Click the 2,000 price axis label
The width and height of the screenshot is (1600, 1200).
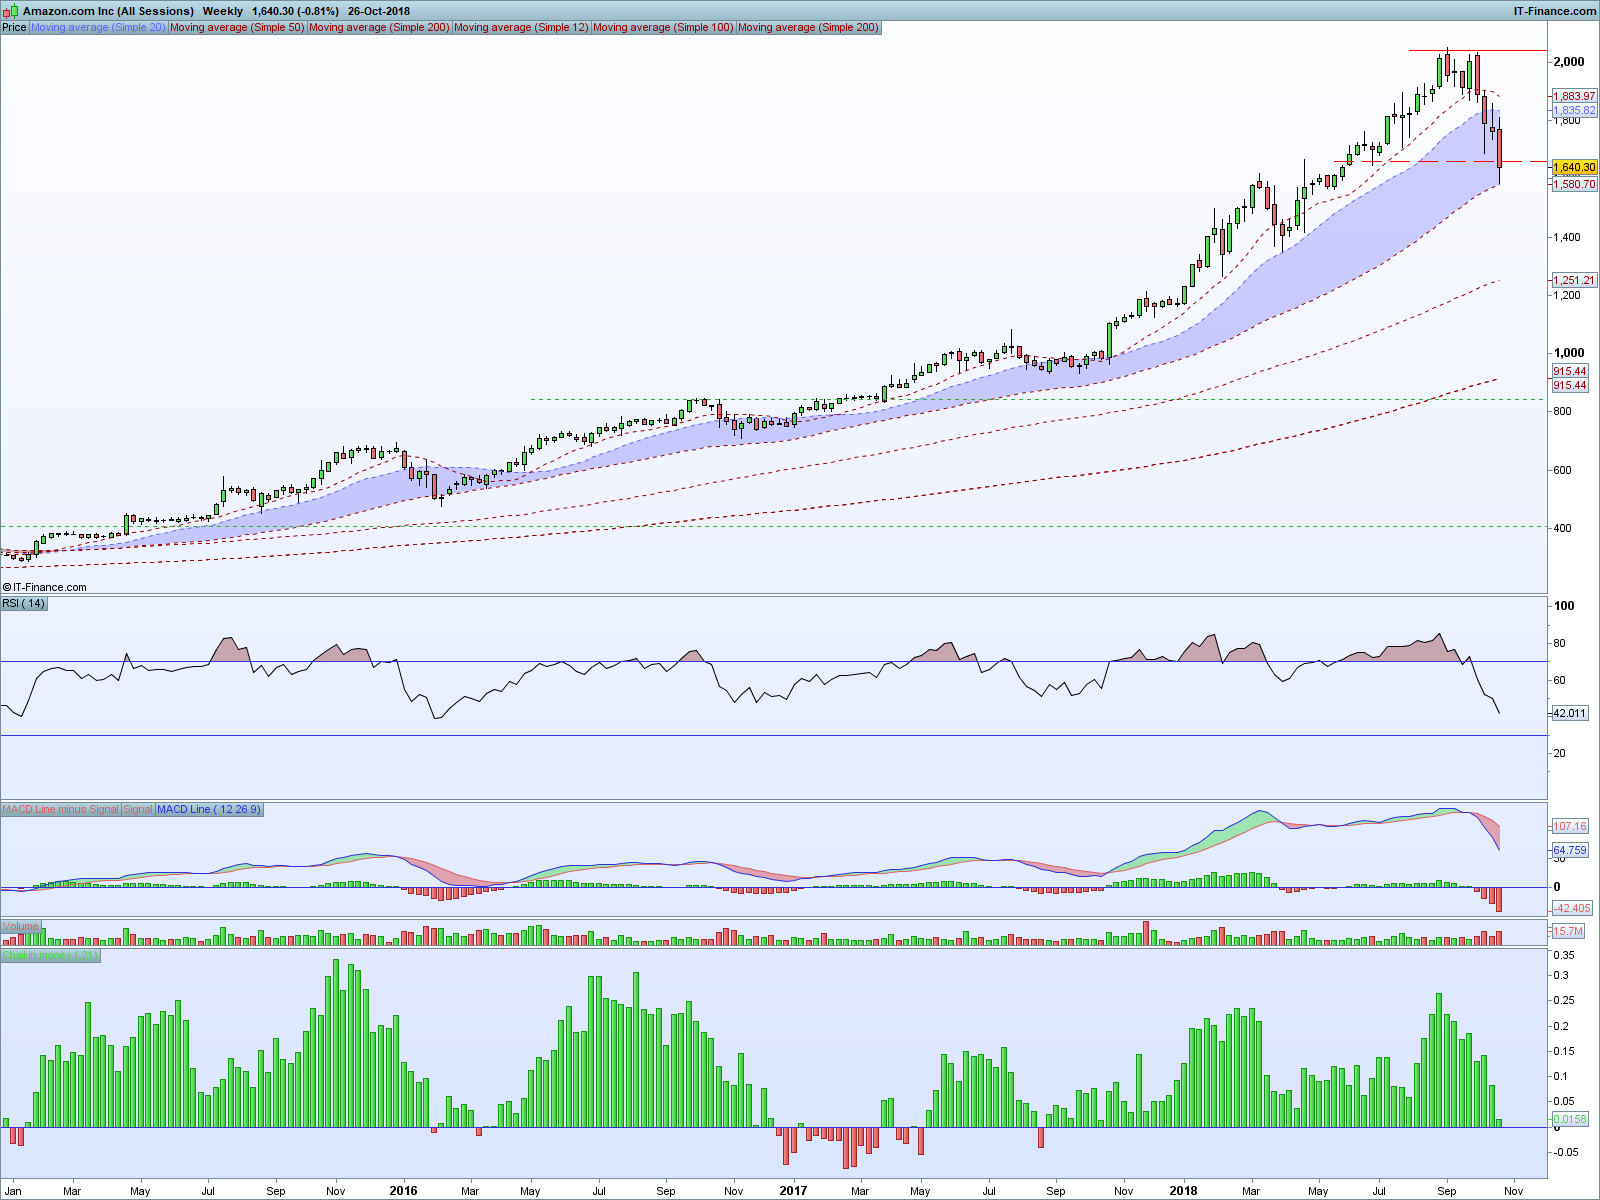pos(1568,62)
